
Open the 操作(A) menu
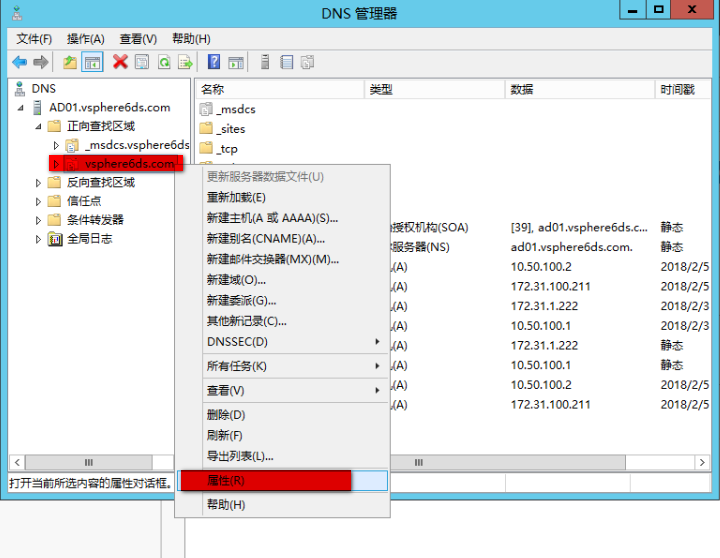(x=86, y=39)
